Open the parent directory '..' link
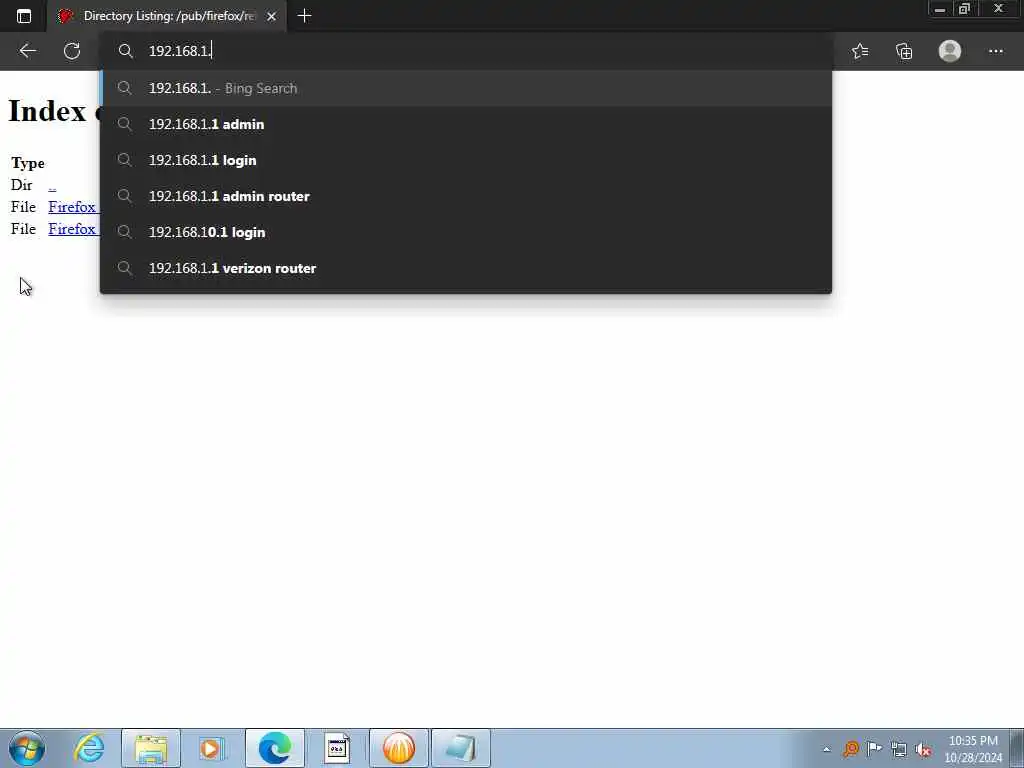The image size is (1024, 768). pos(52,185)
